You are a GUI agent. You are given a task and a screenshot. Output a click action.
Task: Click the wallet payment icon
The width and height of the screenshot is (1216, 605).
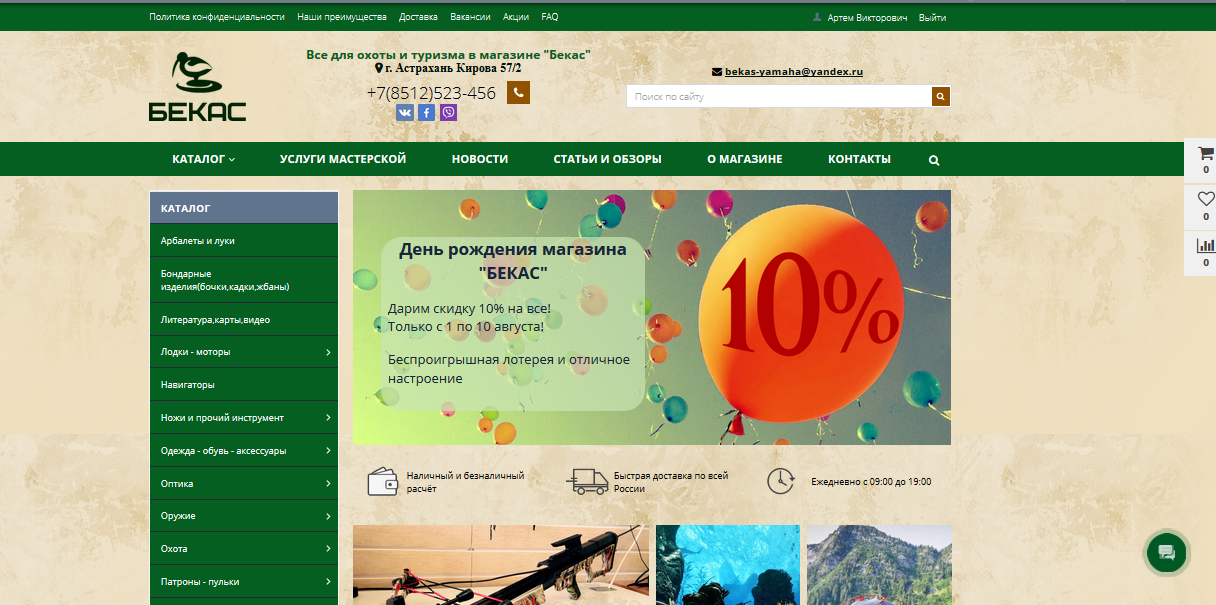coord(383,481)
